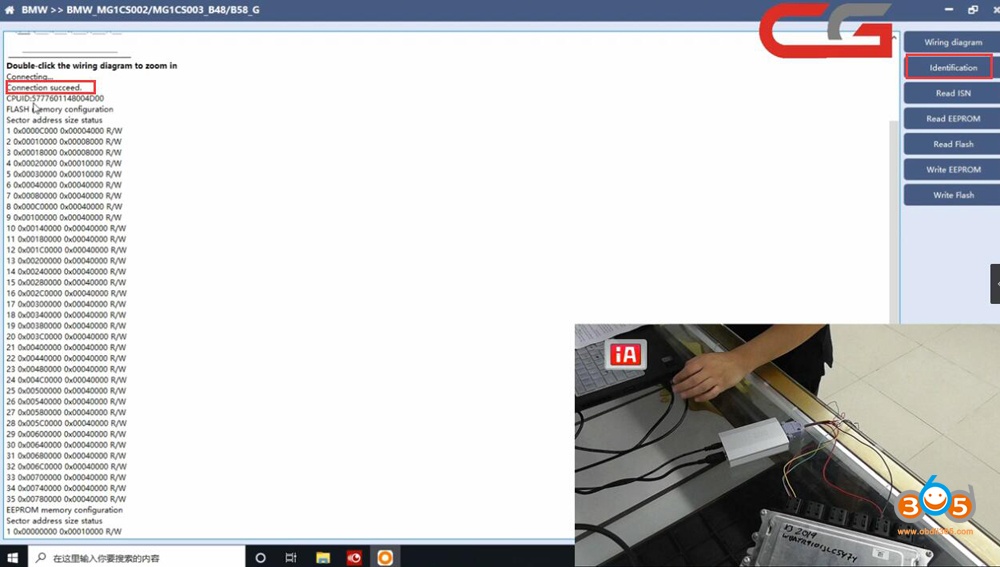Screen dimensions: 1000x567
Task: Click scrollbar up arrow of log panel
Action: pyautogui.click(x=893, y=38)
